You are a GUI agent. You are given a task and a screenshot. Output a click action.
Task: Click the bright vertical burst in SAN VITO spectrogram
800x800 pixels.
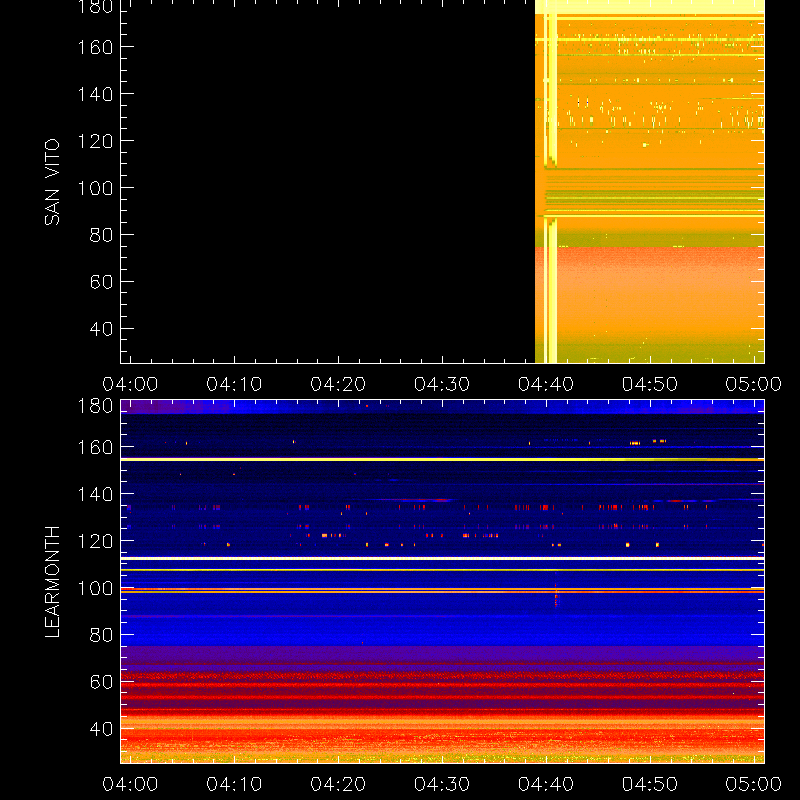tap(551, 188)
